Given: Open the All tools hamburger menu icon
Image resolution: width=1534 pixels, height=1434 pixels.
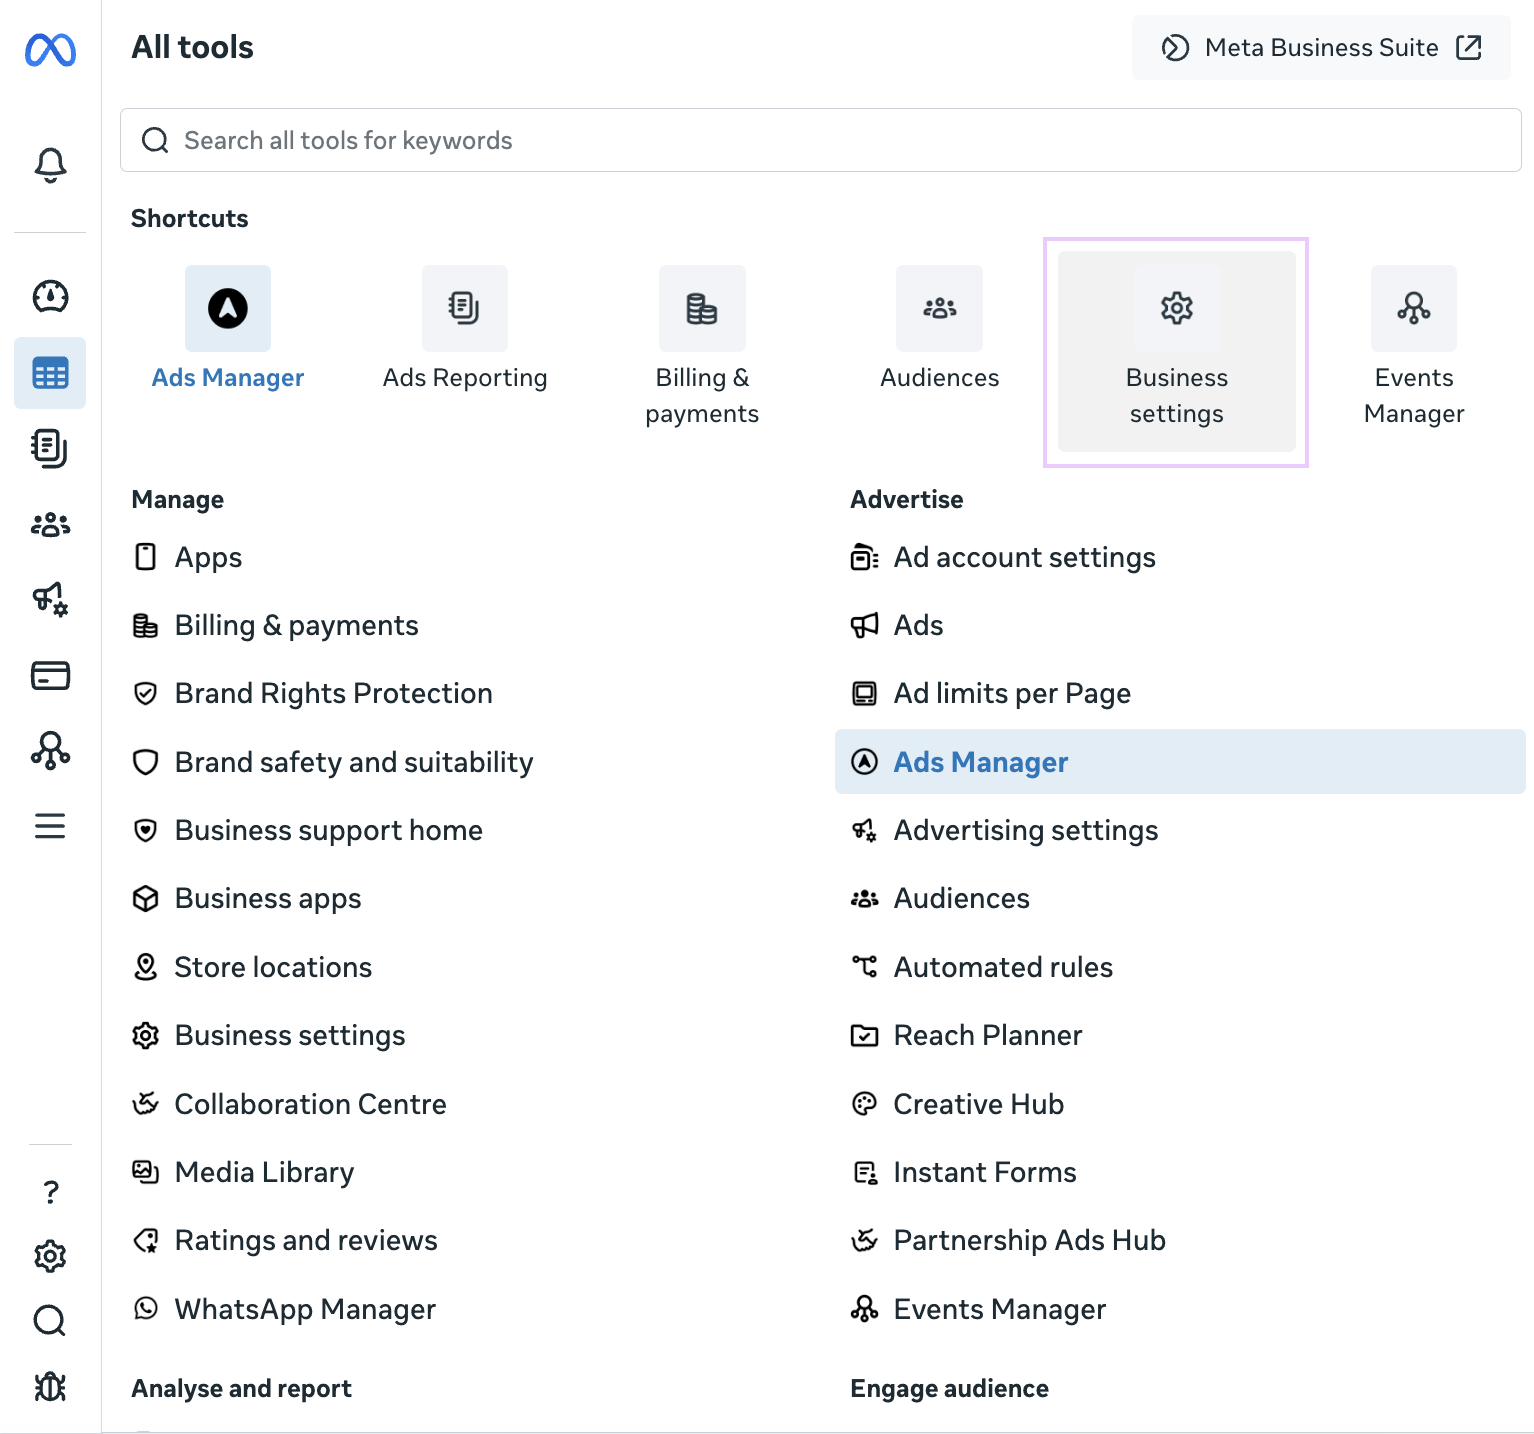Looking at the screenshot, I should 50,826.
